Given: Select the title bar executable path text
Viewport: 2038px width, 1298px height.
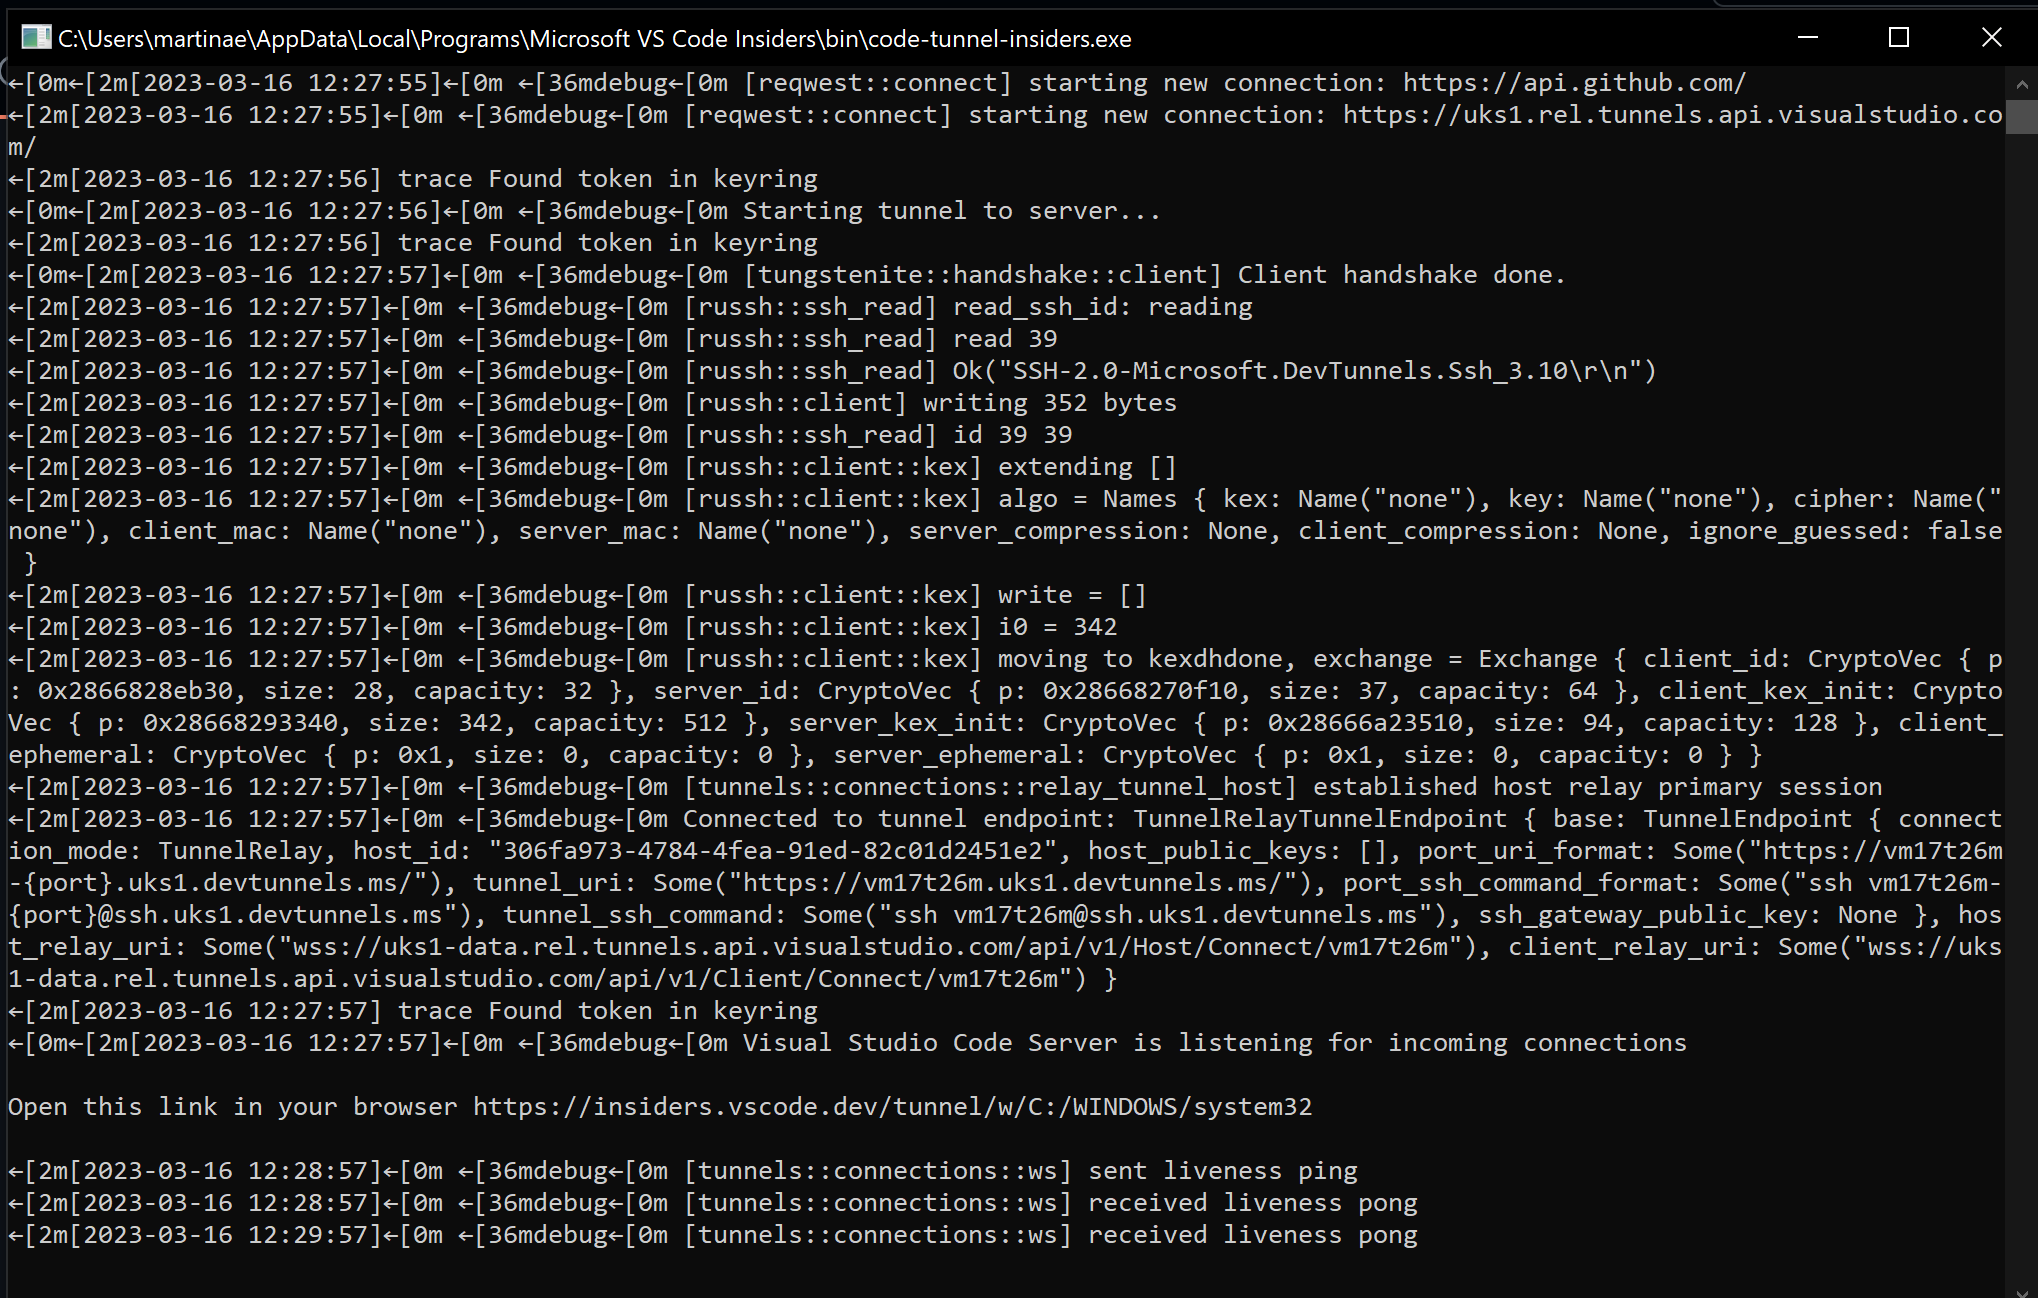Looking at the screenshot, I should click(x=594, y=38).
